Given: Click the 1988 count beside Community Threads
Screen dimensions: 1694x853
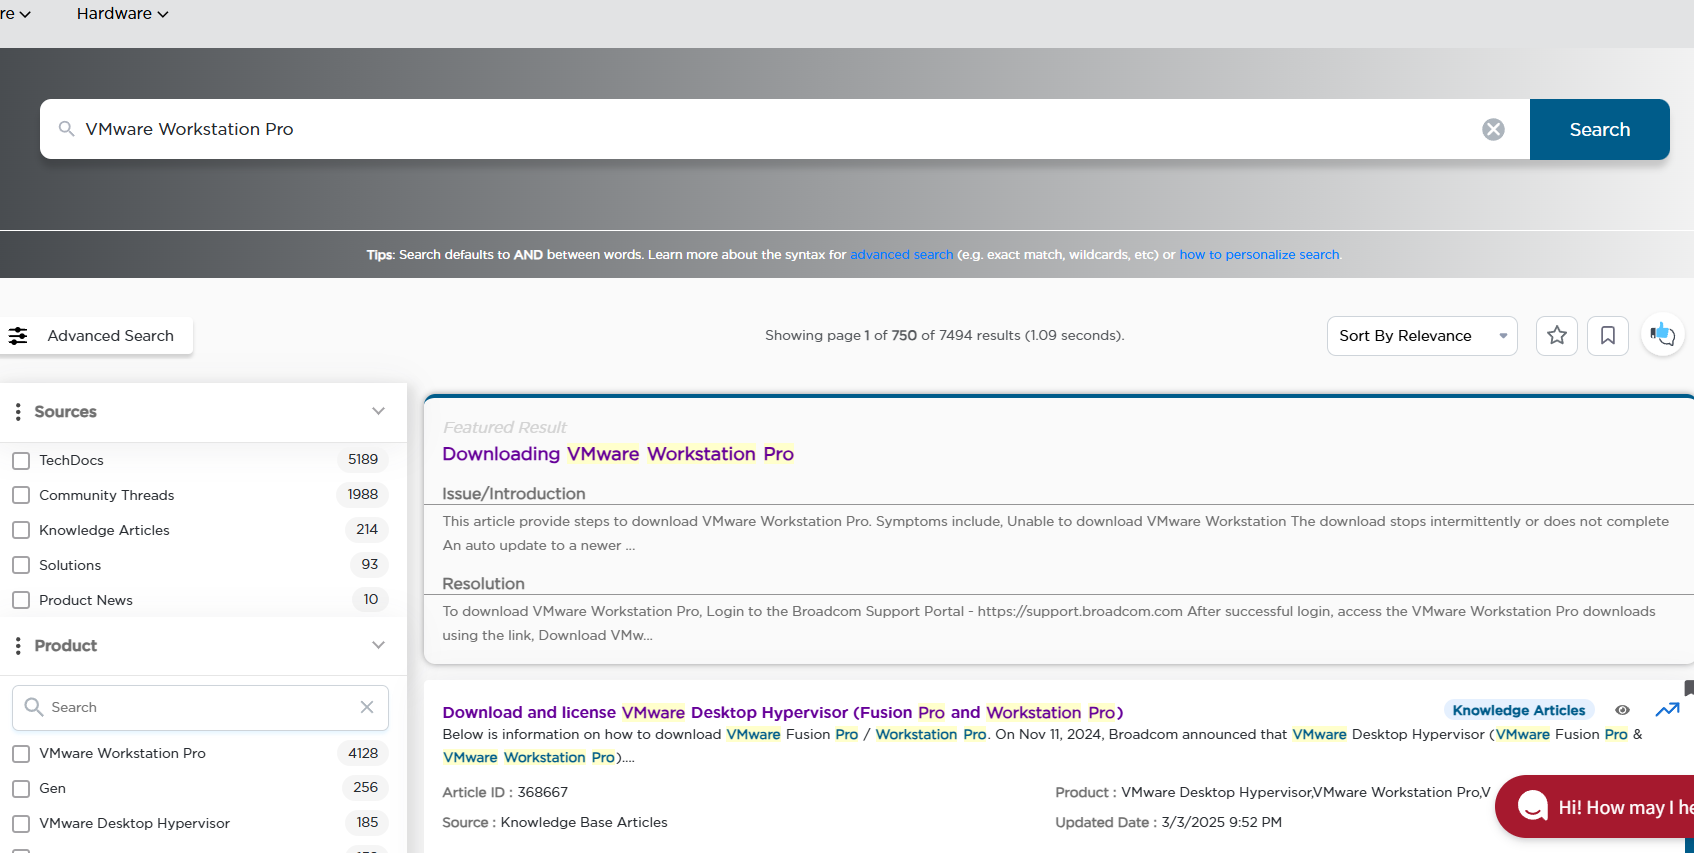Looking at the screenshot, I should tap(363, 495).
